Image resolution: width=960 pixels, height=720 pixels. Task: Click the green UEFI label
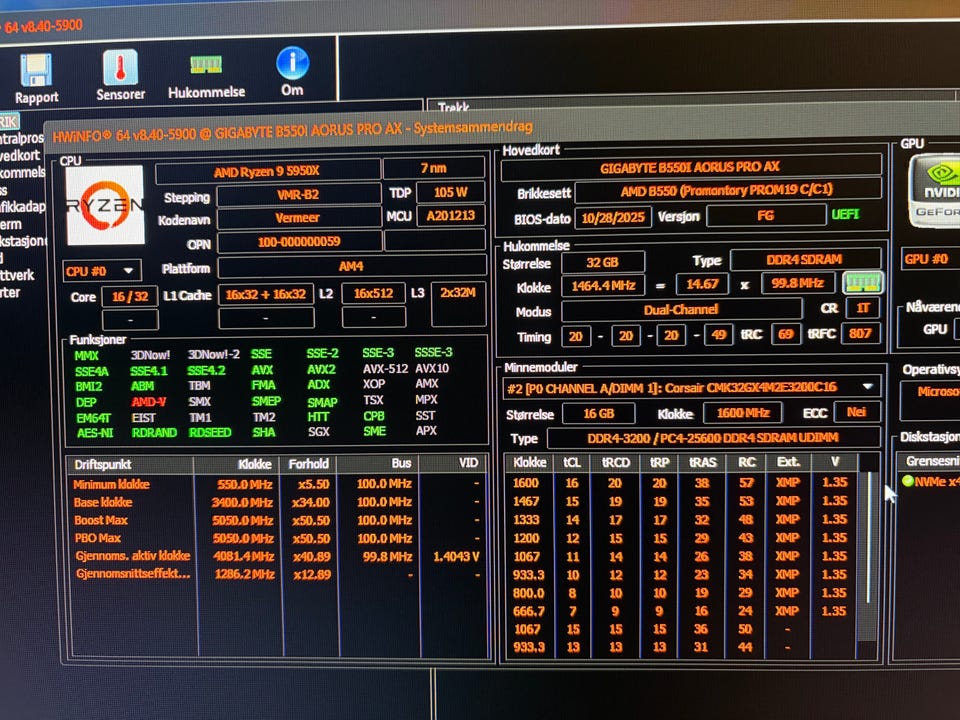coord(845,214)
